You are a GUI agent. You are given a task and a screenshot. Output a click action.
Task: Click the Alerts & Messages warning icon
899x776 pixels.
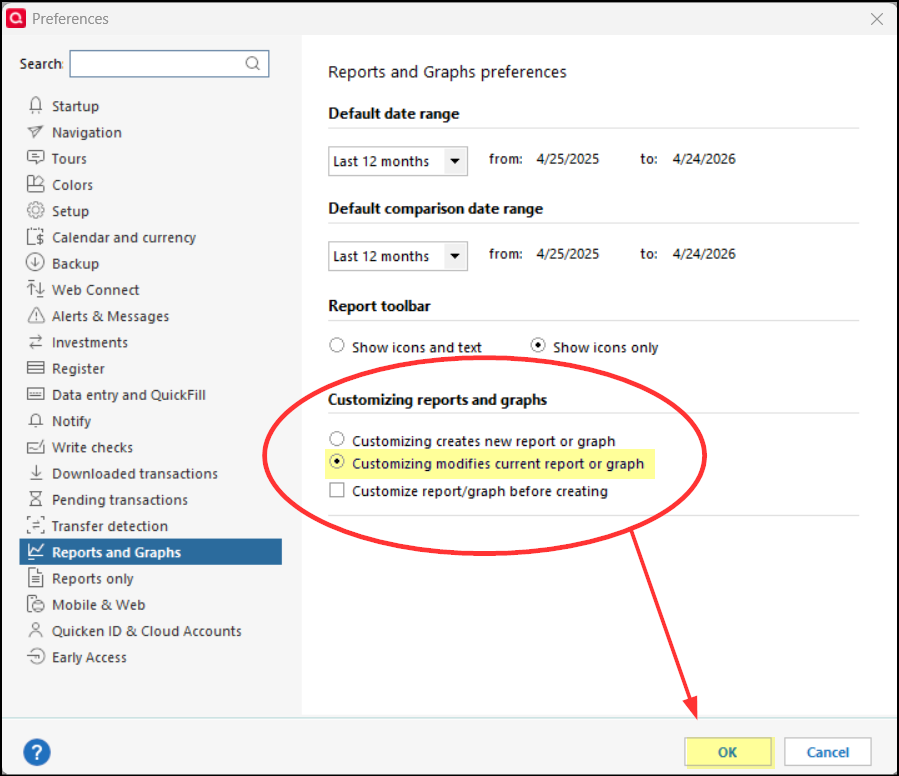[36, 315]
